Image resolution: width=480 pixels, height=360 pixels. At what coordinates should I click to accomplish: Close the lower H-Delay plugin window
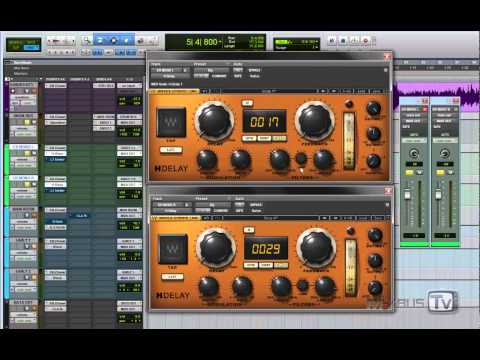coord(388,191)
